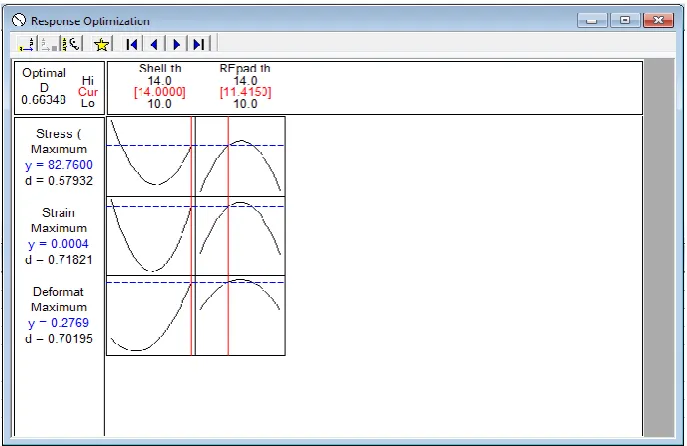This screenshot has height=446, width=687.
Task: Click the red line in Stress Shell th plot
Action: click(x=191, y=156)
